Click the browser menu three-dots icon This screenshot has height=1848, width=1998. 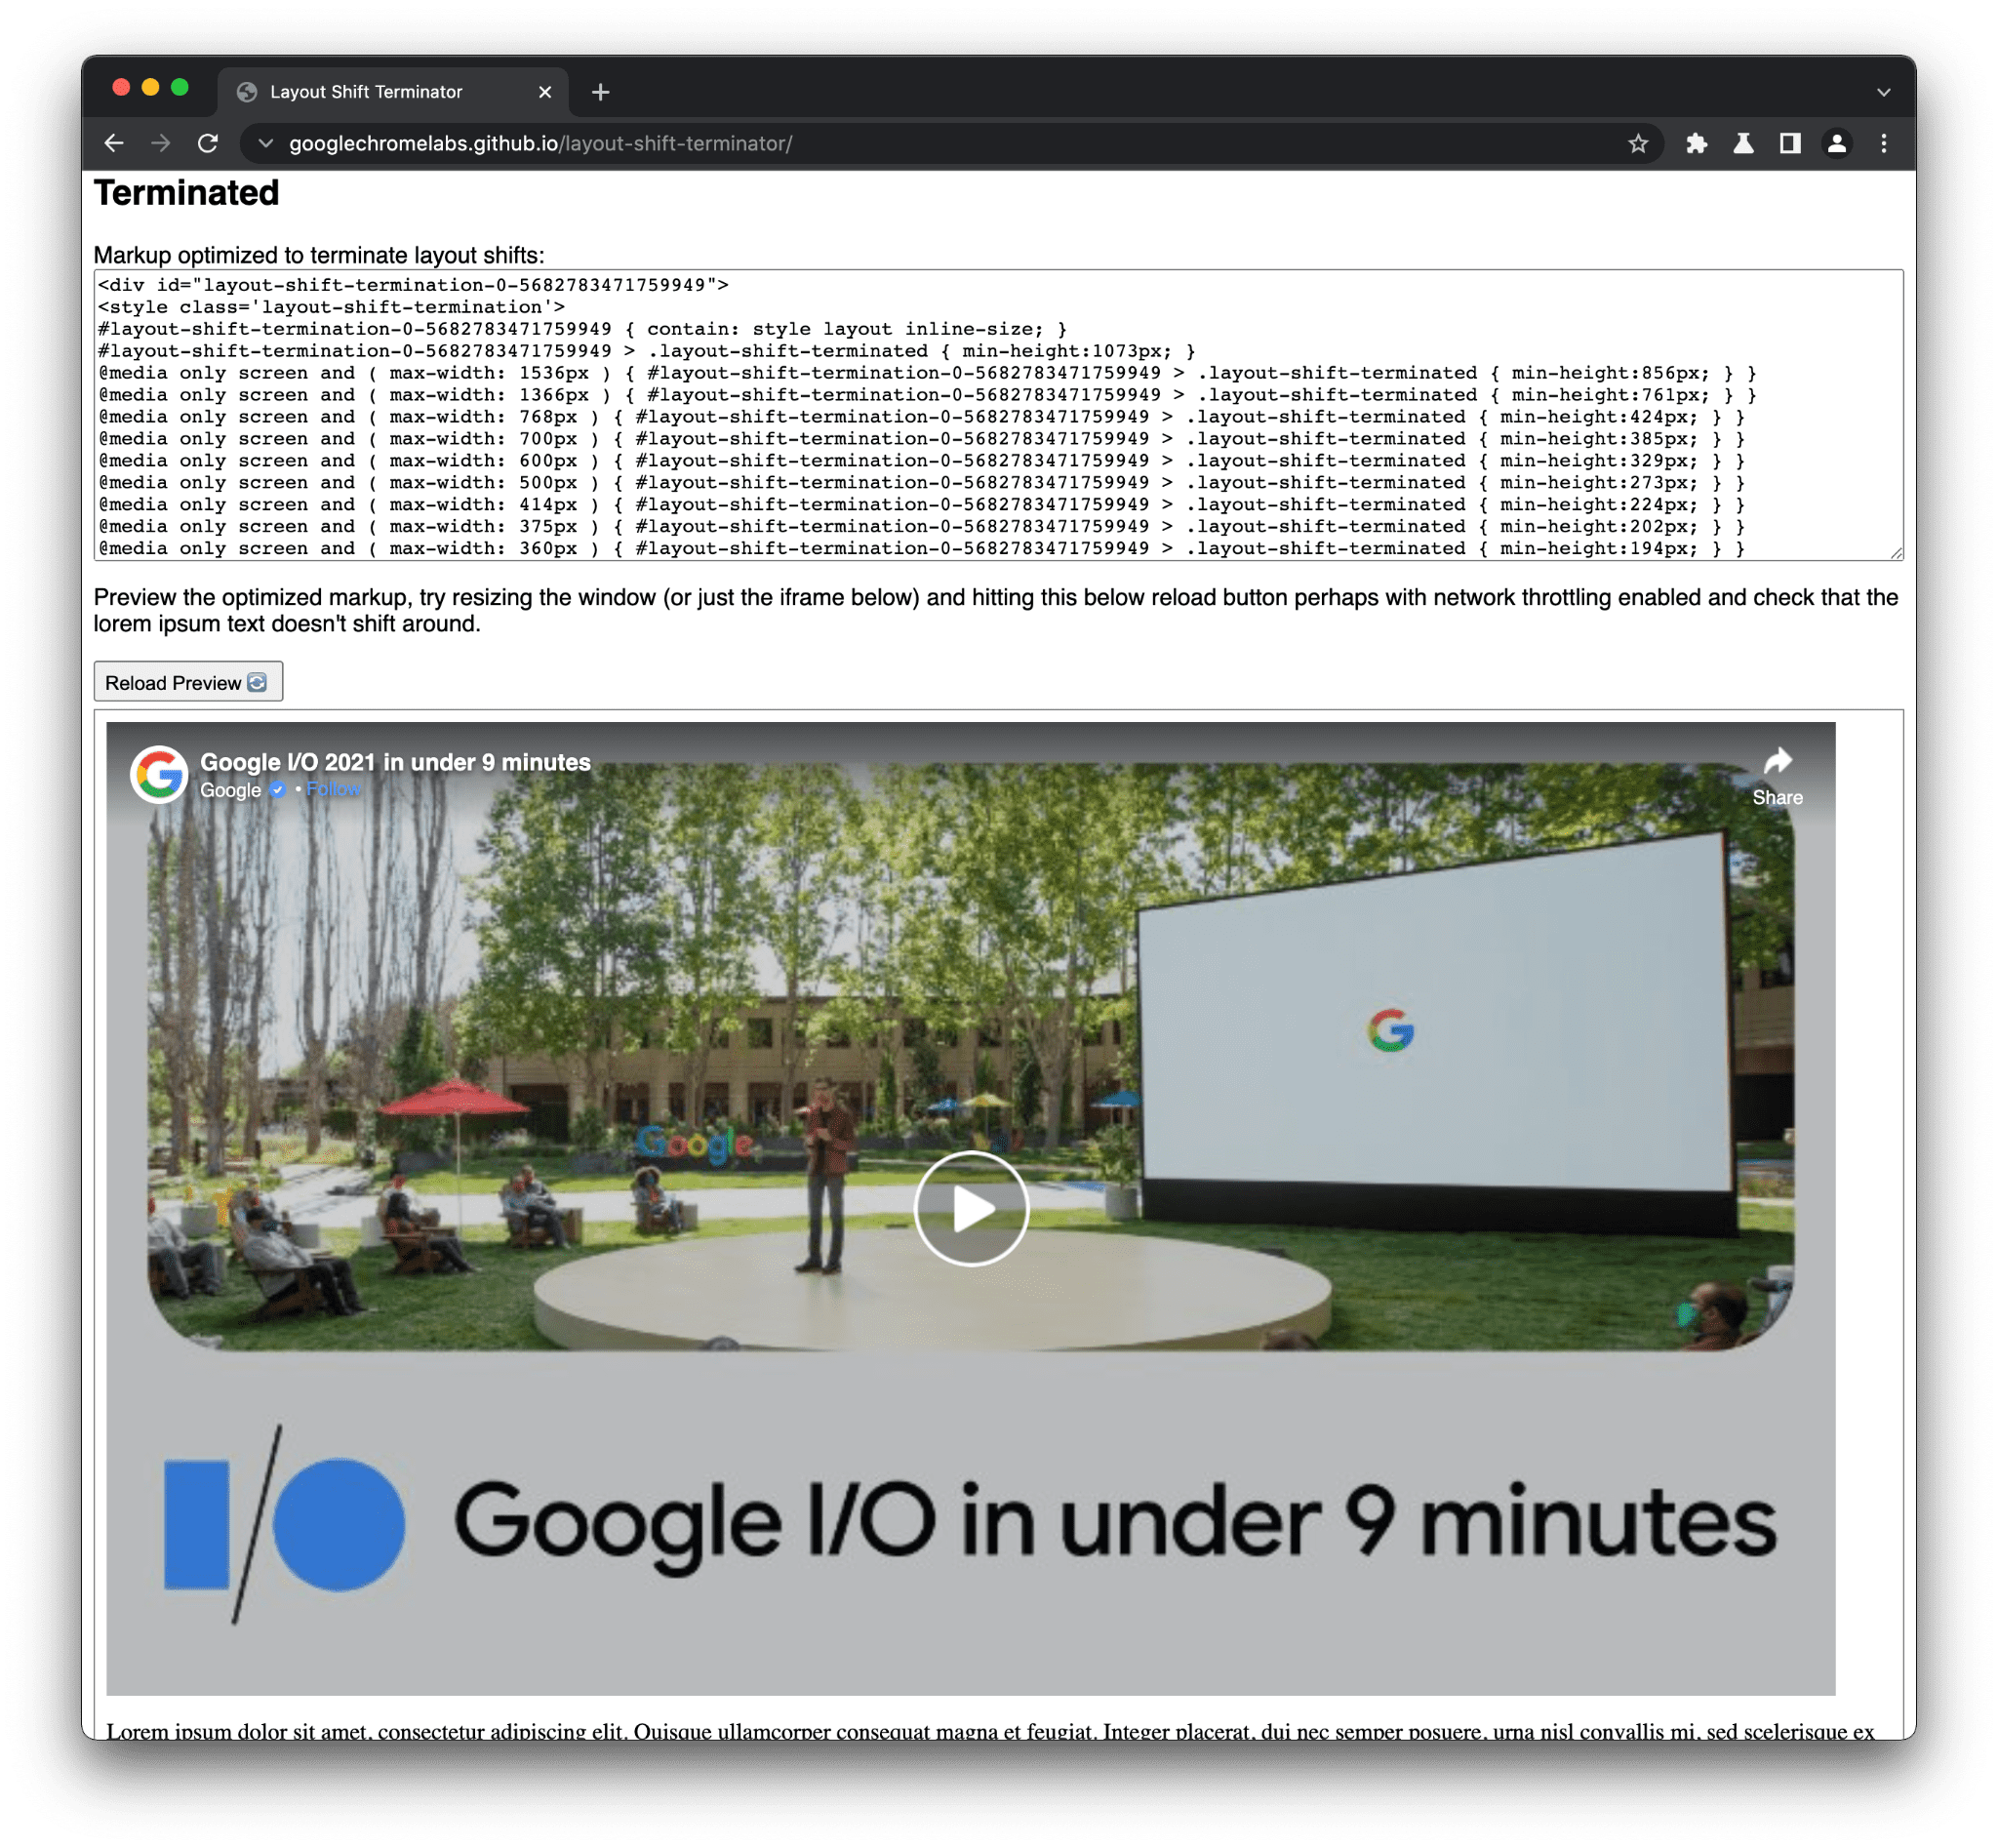tap(1883, 142)
